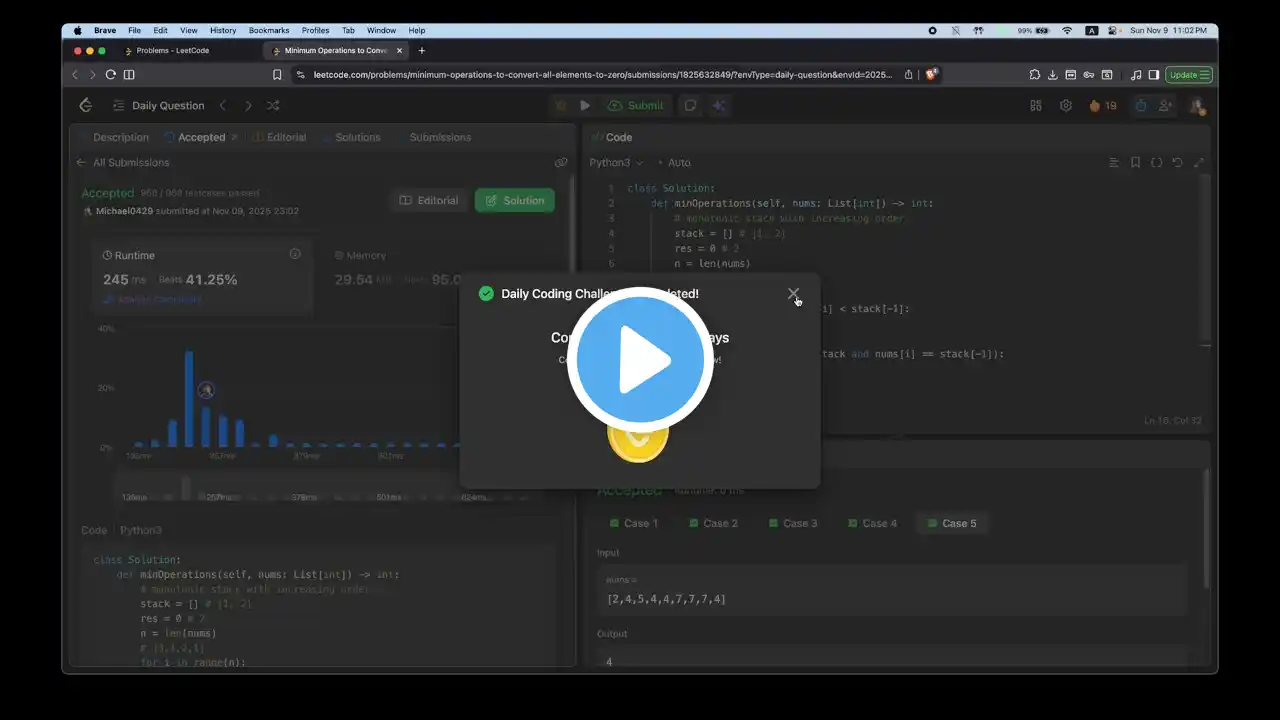The image size is (1280, 720).
Task: Click the Runtime info icon
Action: click(x=295, y=254)
